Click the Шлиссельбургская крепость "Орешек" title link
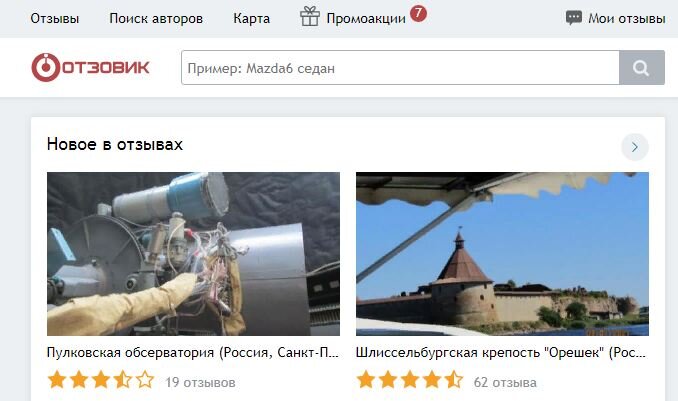 click(501, 353)
